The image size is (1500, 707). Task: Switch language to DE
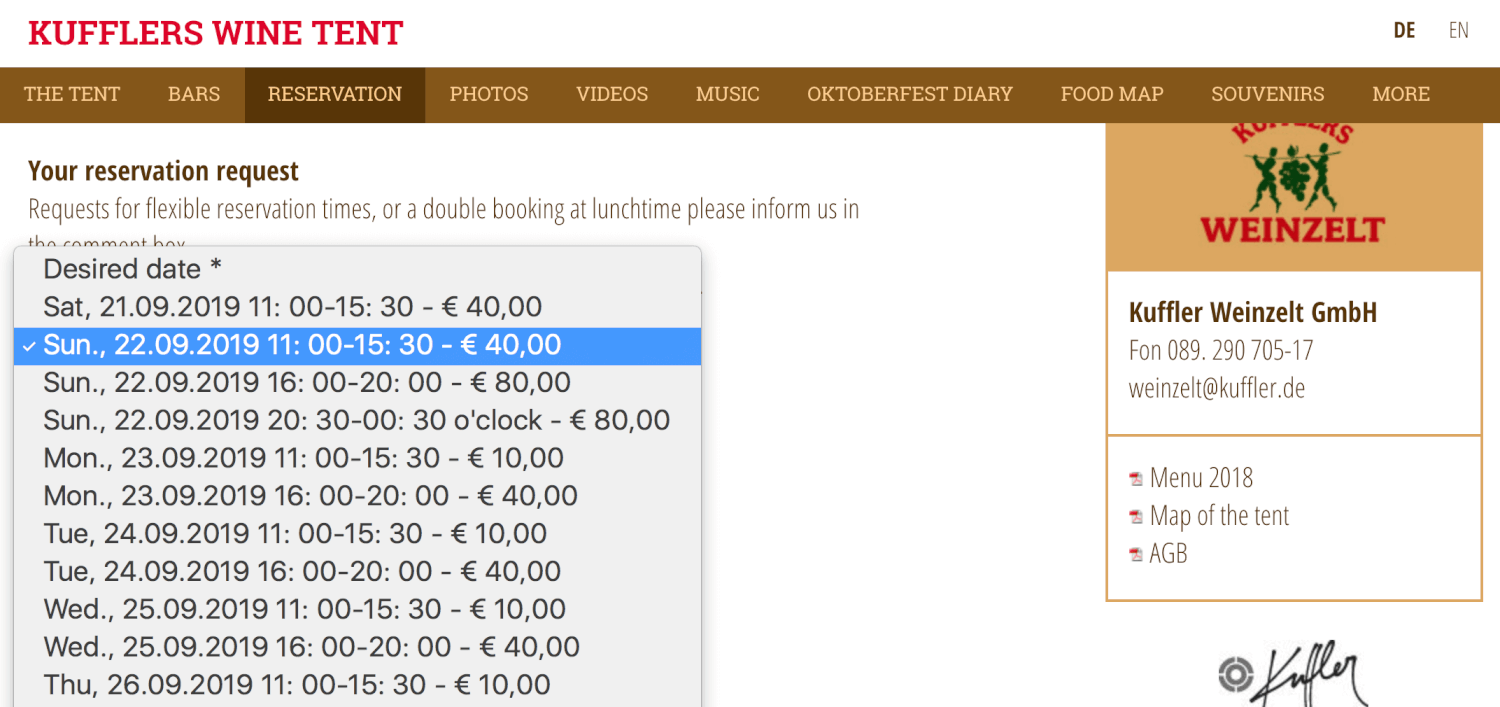pos(1405,31)
